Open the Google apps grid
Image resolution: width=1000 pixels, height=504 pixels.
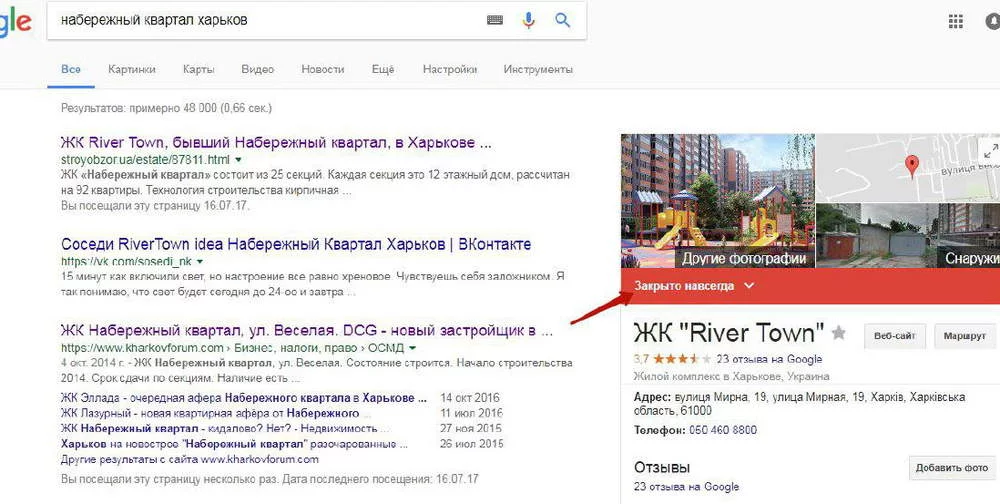point(955,21)
